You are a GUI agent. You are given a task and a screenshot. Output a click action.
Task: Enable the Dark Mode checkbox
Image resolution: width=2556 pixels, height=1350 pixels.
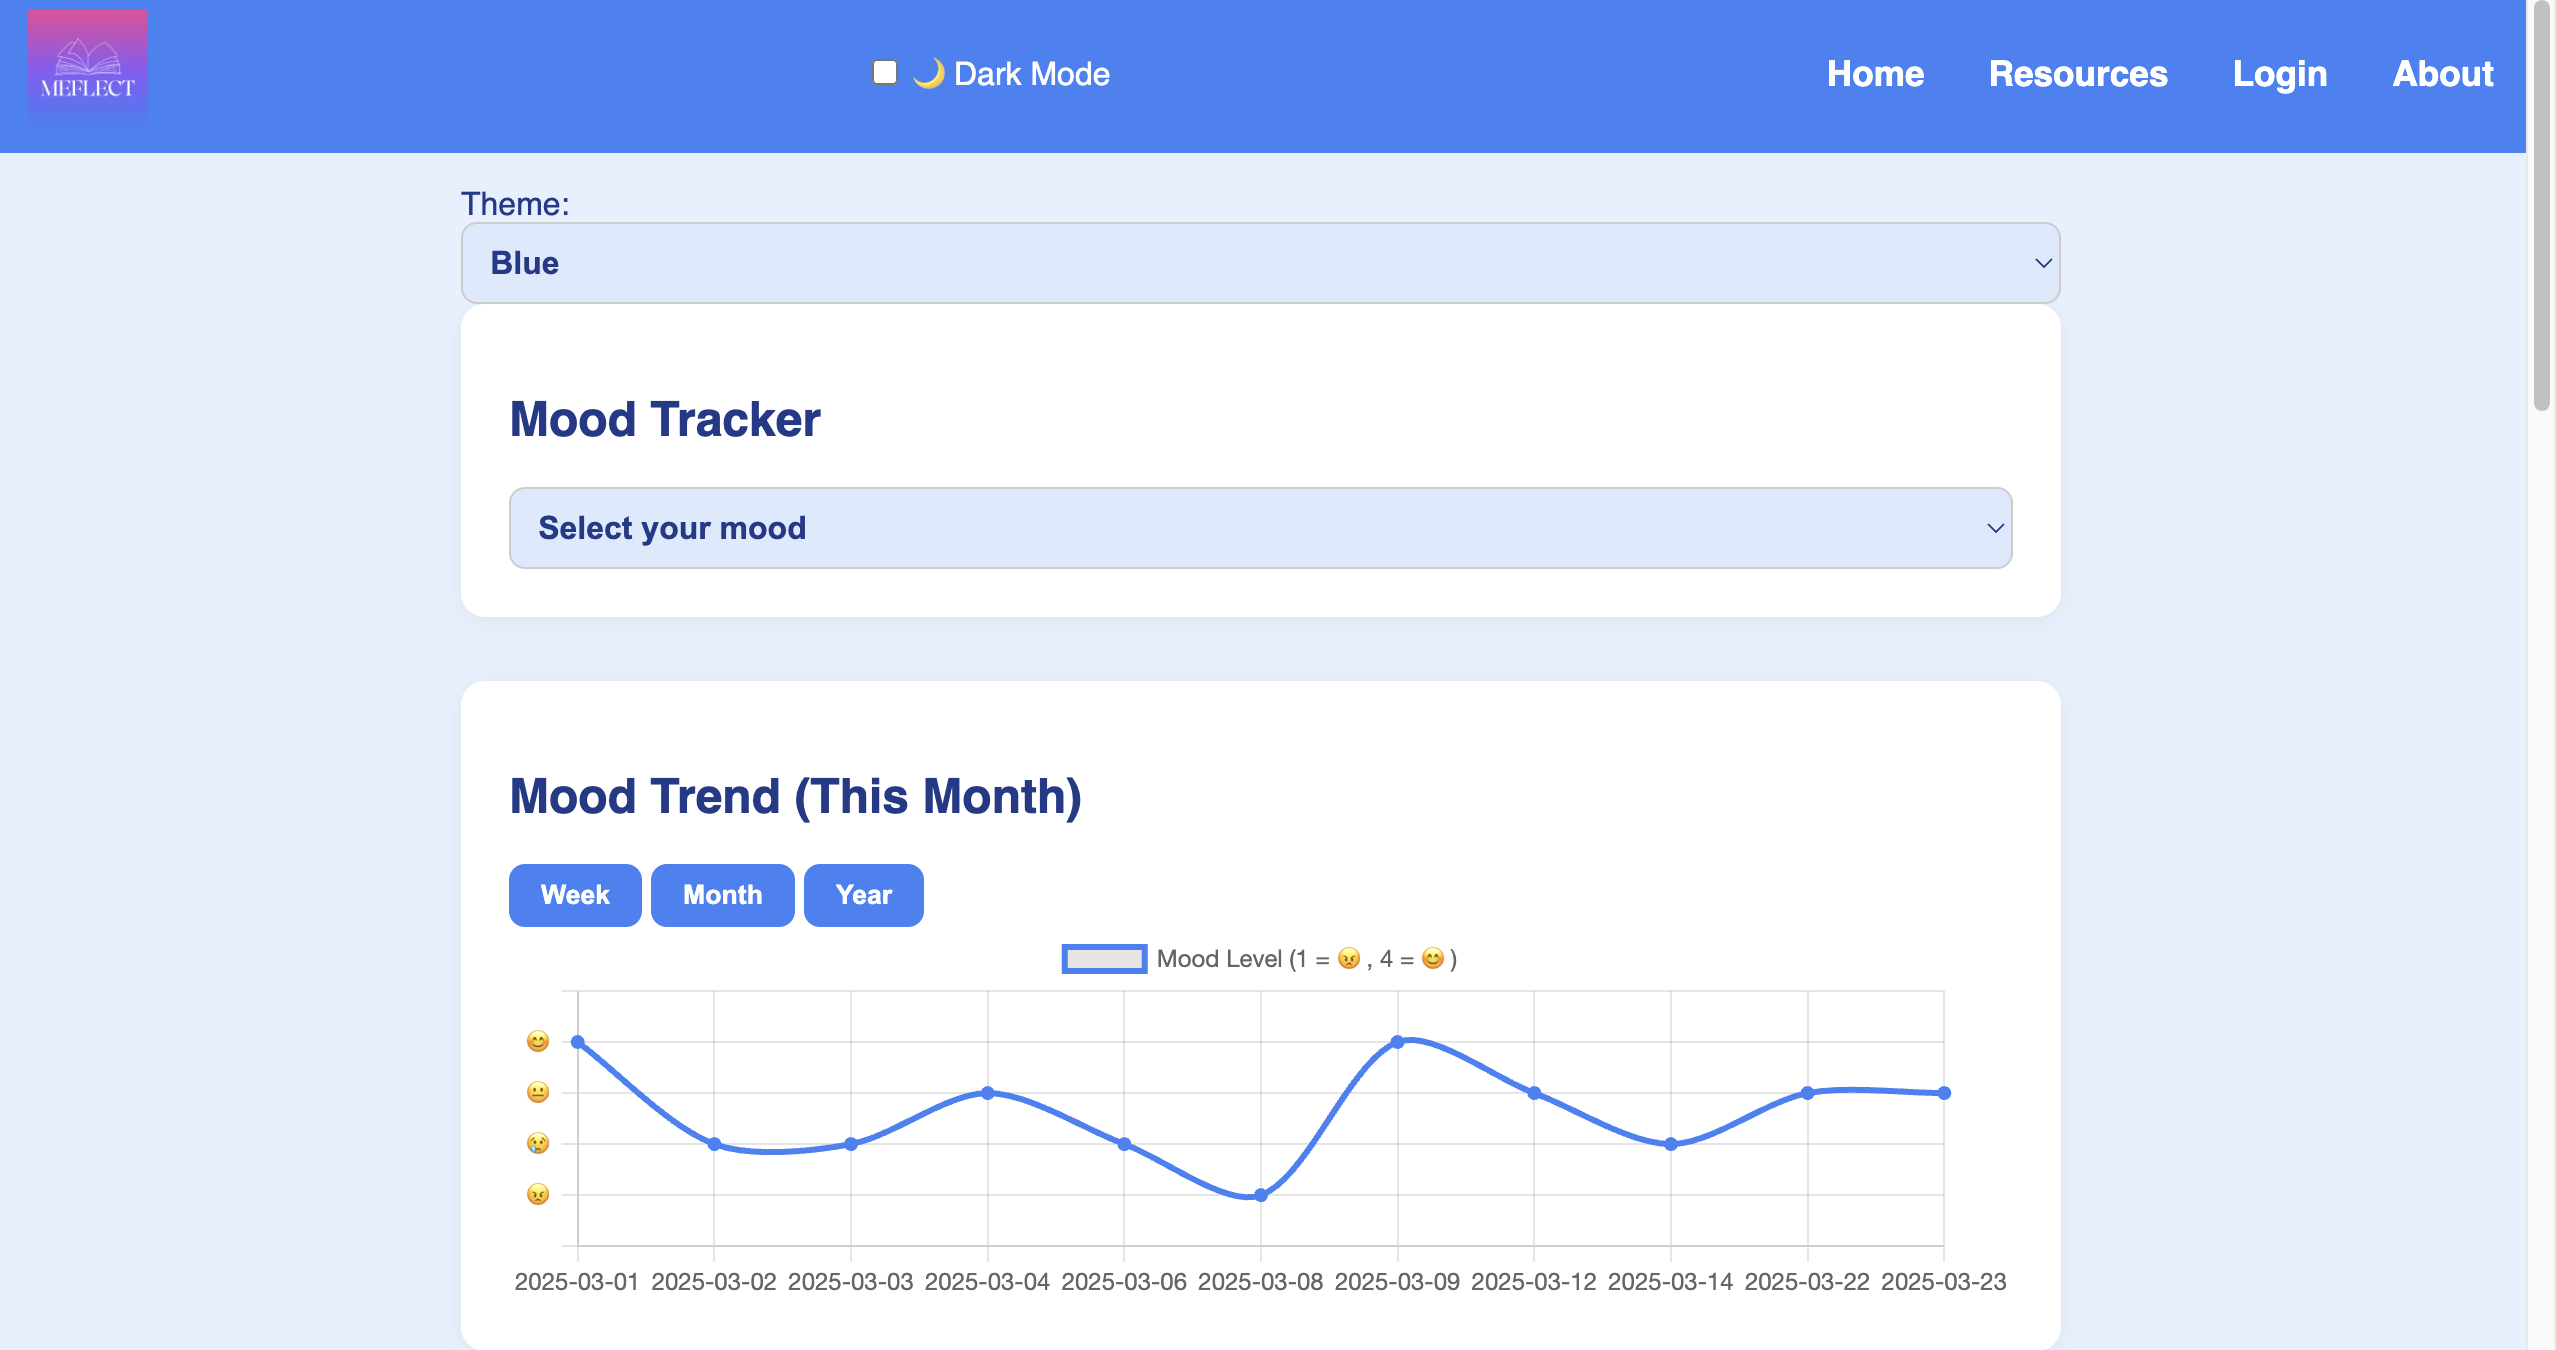pos(885,72)
